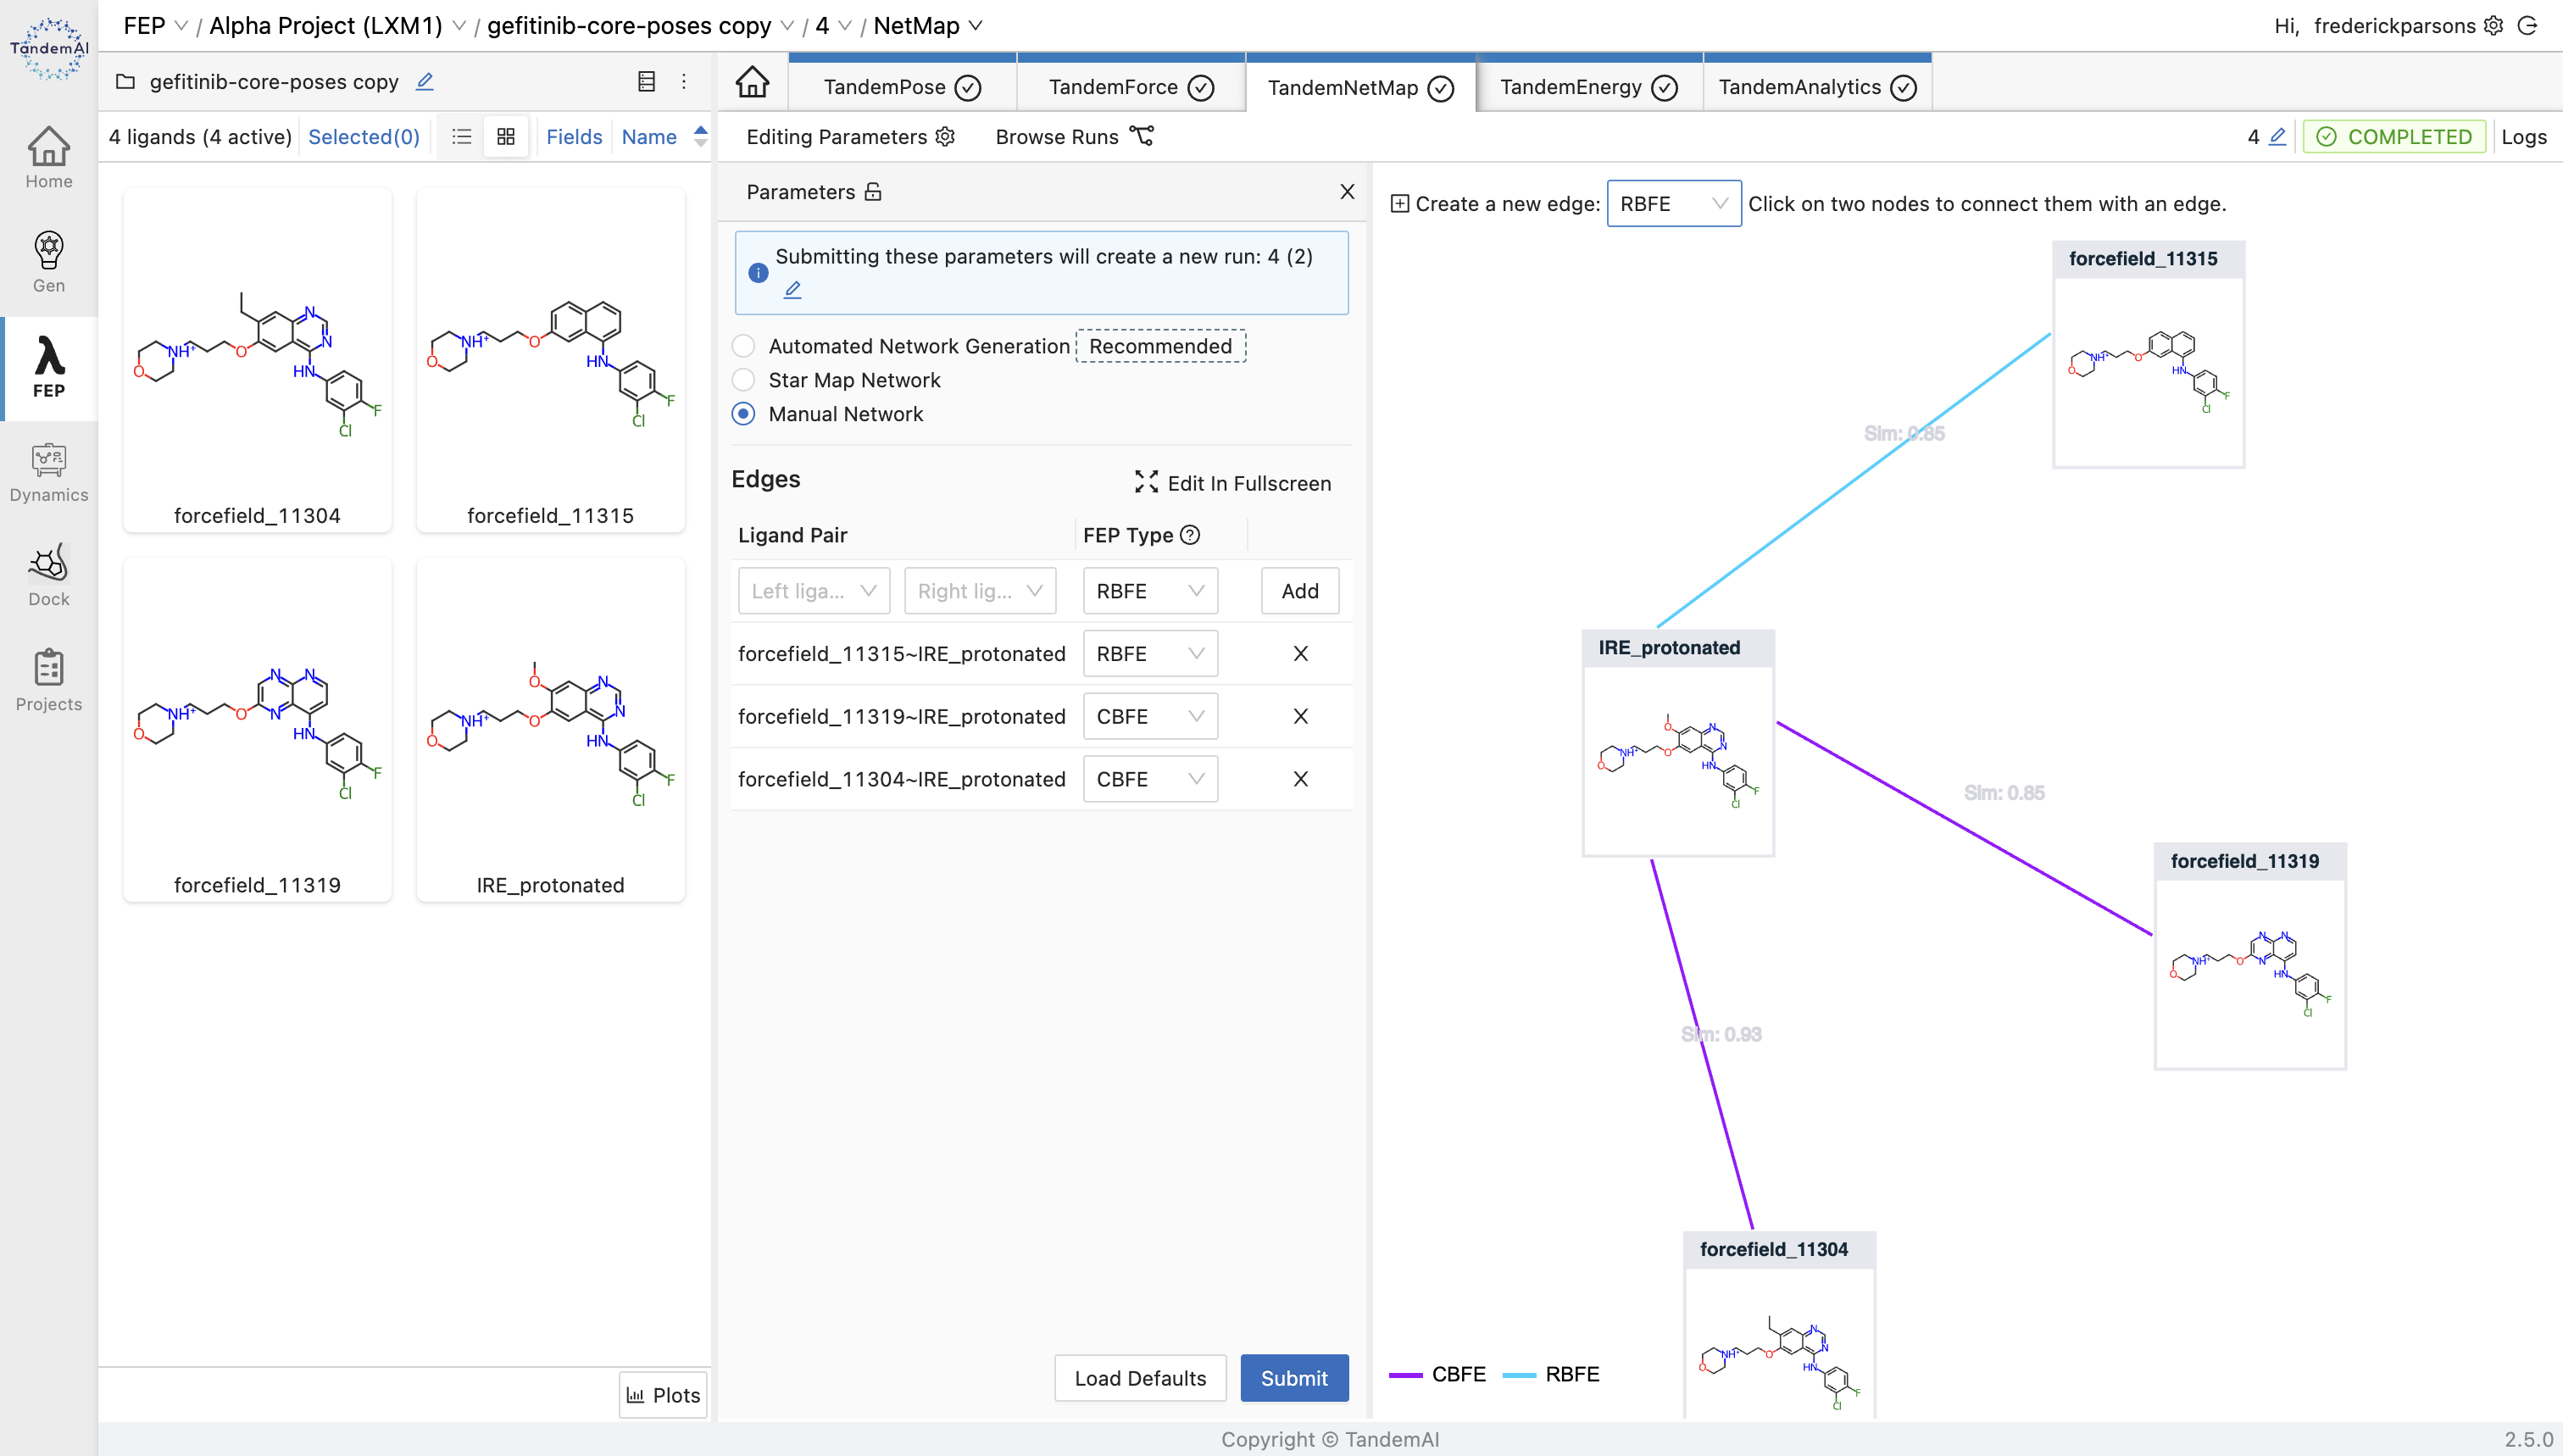Click the Load Defaults button
The image size is (2563, 1456).
tap(1139, 1377)
